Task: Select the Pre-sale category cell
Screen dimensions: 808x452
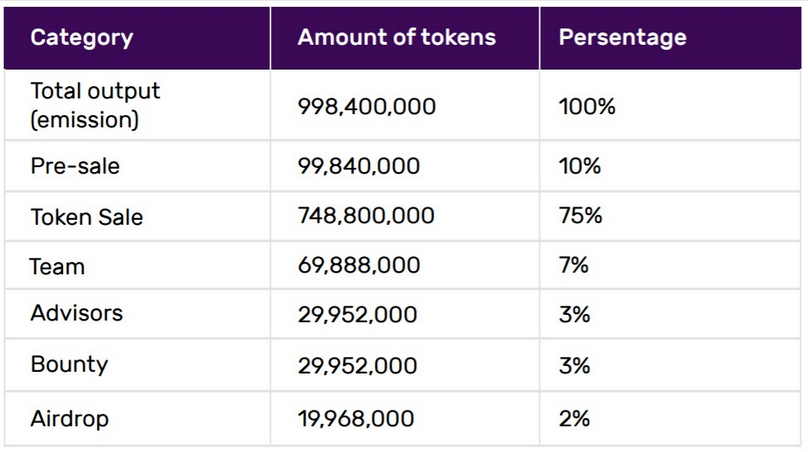Action: point(75,166)
